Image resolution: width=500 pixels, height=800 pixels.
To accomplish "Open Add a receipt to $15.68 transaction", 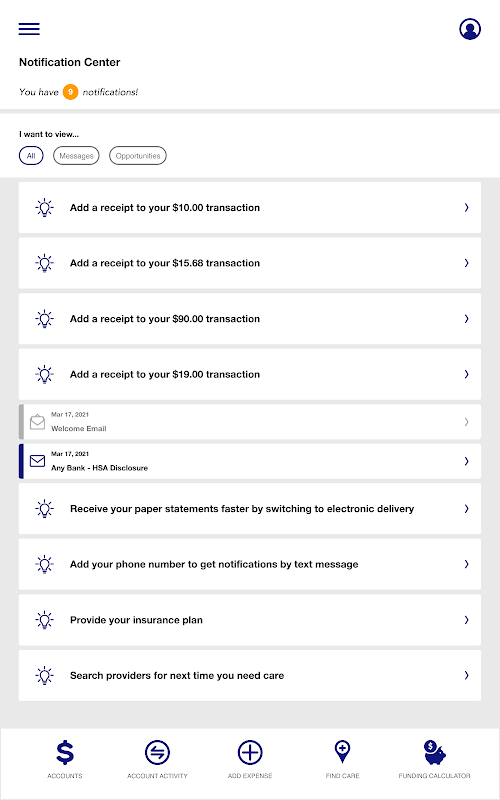I will (x=250, y=263).
